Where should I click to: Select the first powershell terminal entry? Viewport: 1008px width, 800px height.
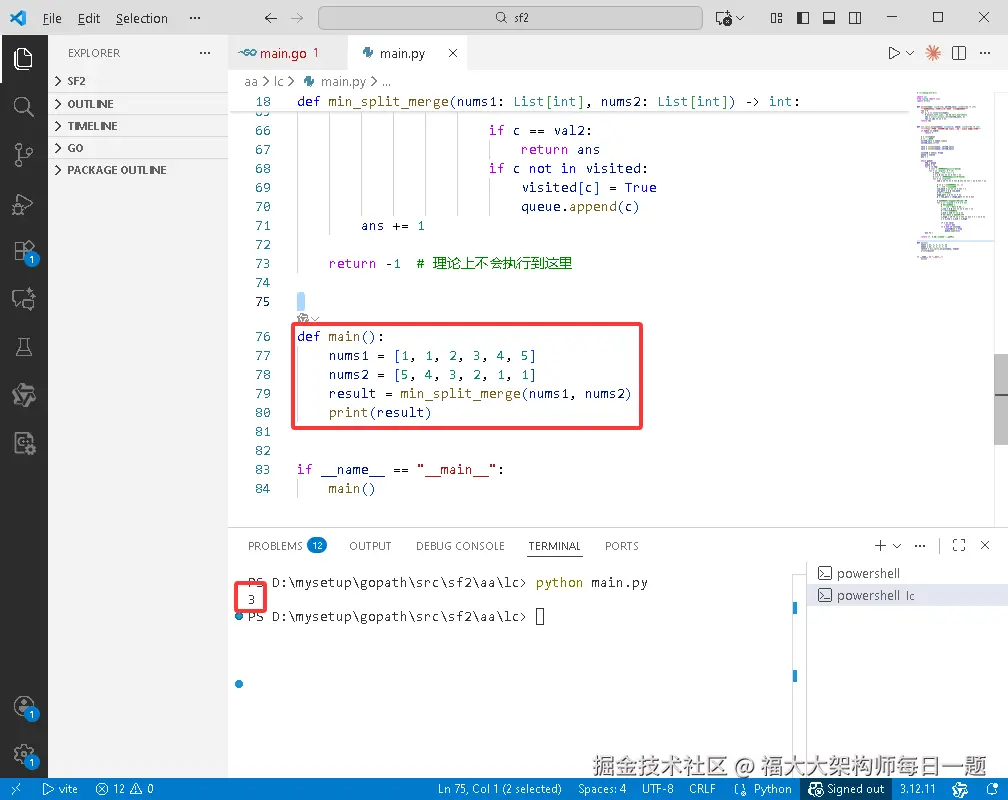[907, 573]
